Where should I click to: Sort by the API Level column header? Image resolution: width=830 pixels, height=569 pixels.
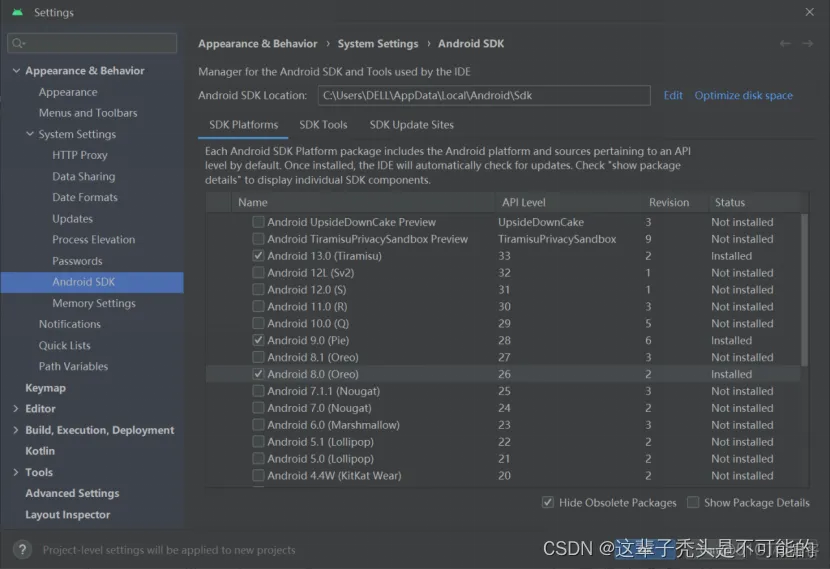coord(567,202)
